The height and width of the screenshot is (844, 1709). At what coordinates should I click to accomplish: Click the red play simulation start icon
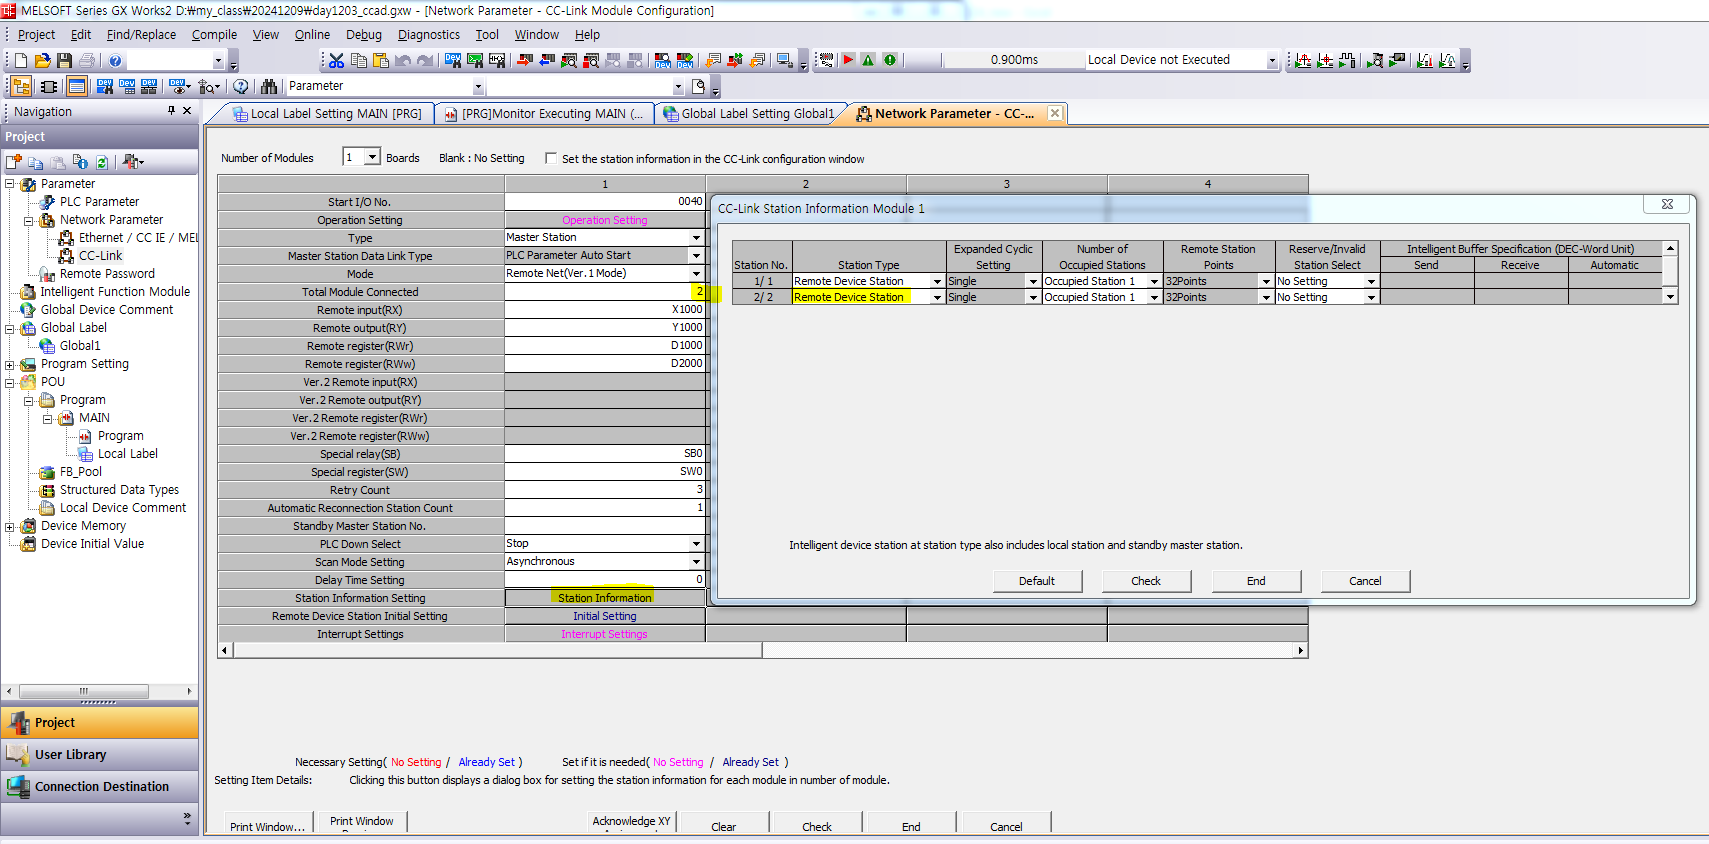pyautogui.click(x=848, y=60)
